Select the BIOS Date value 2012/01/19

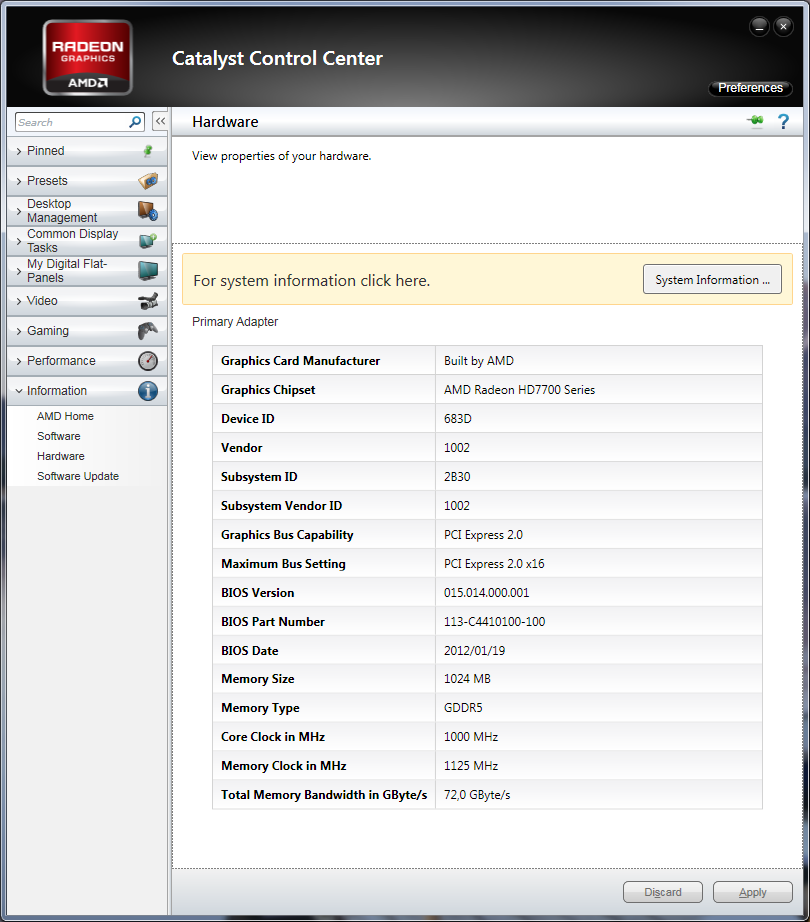tap(599, 650)
